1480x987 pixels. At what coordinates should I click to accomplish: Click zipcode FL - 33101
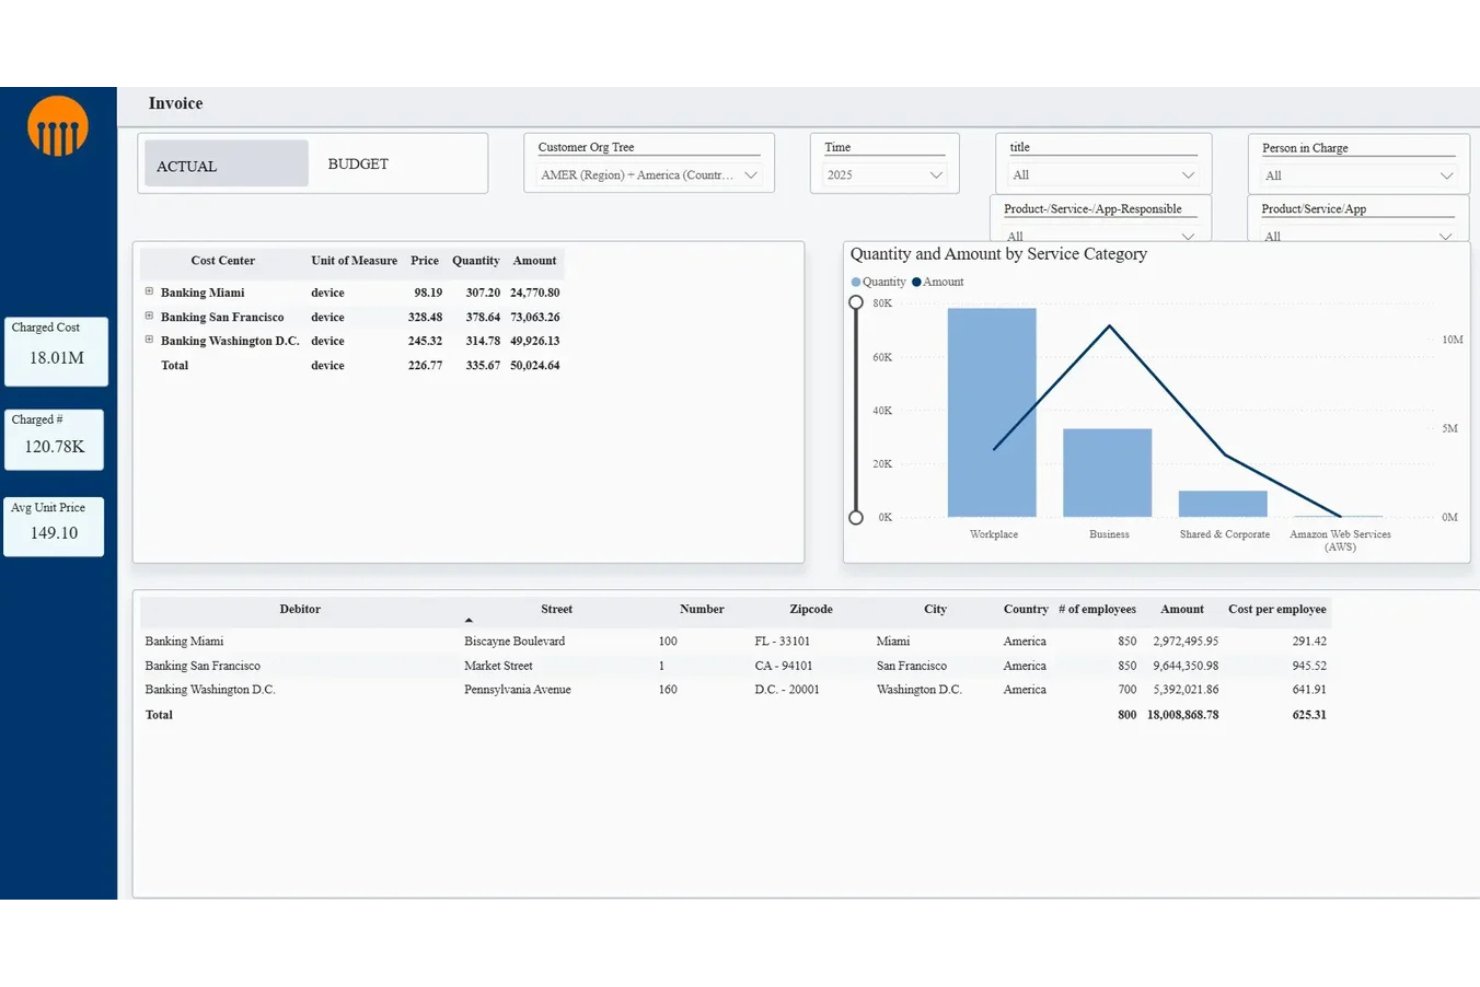pos(782,641)
